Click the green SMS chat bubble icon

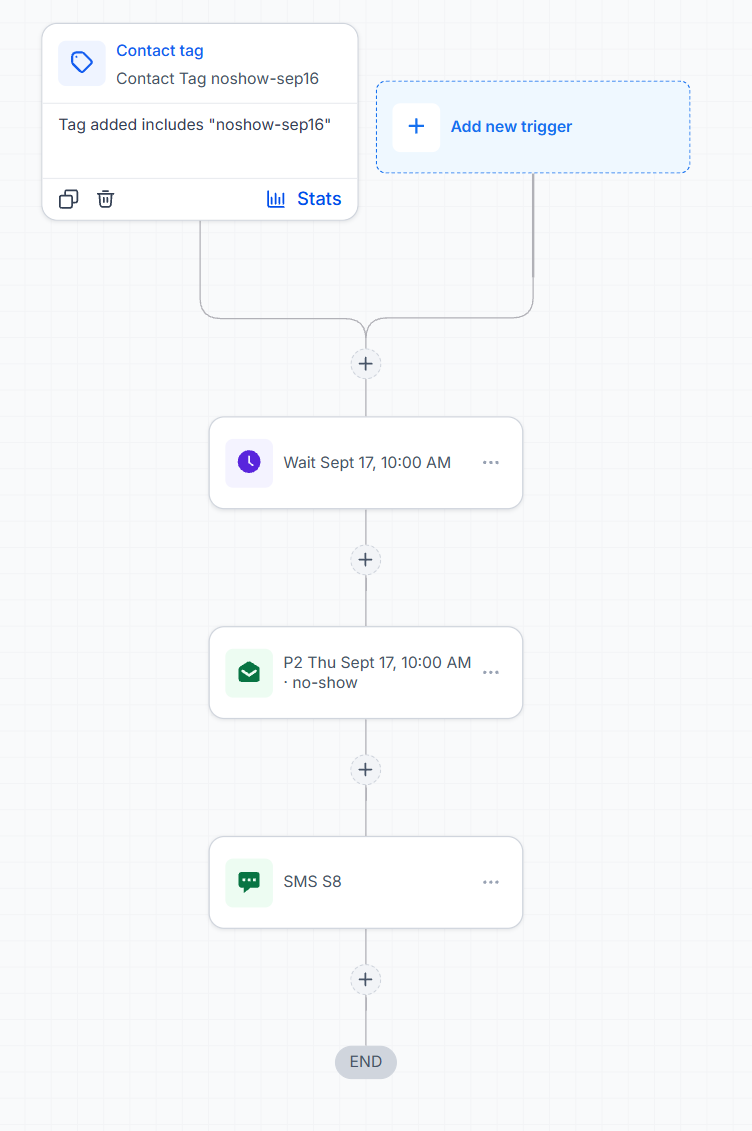pos(249,882)
